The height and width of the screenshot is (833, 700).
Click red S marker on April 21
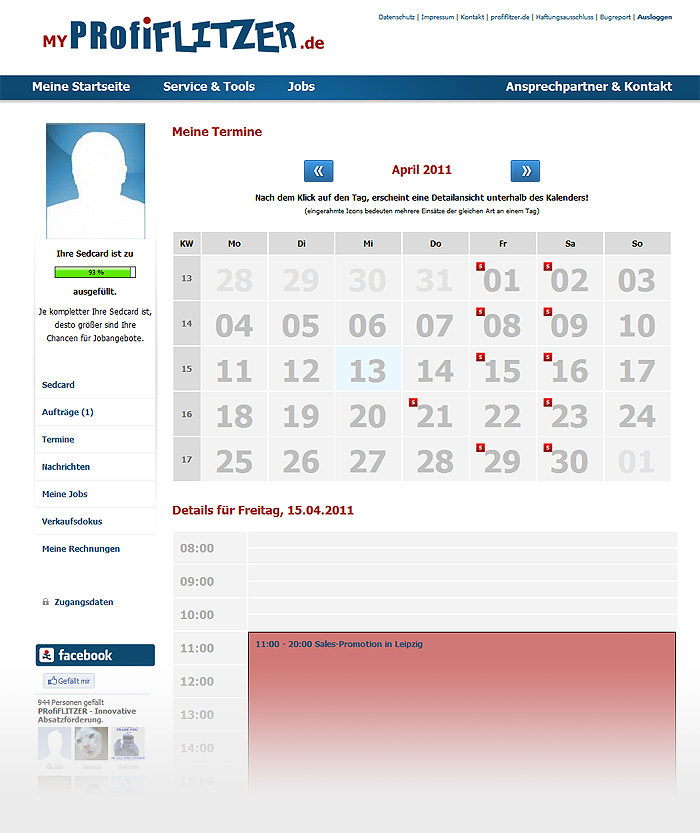413,402
